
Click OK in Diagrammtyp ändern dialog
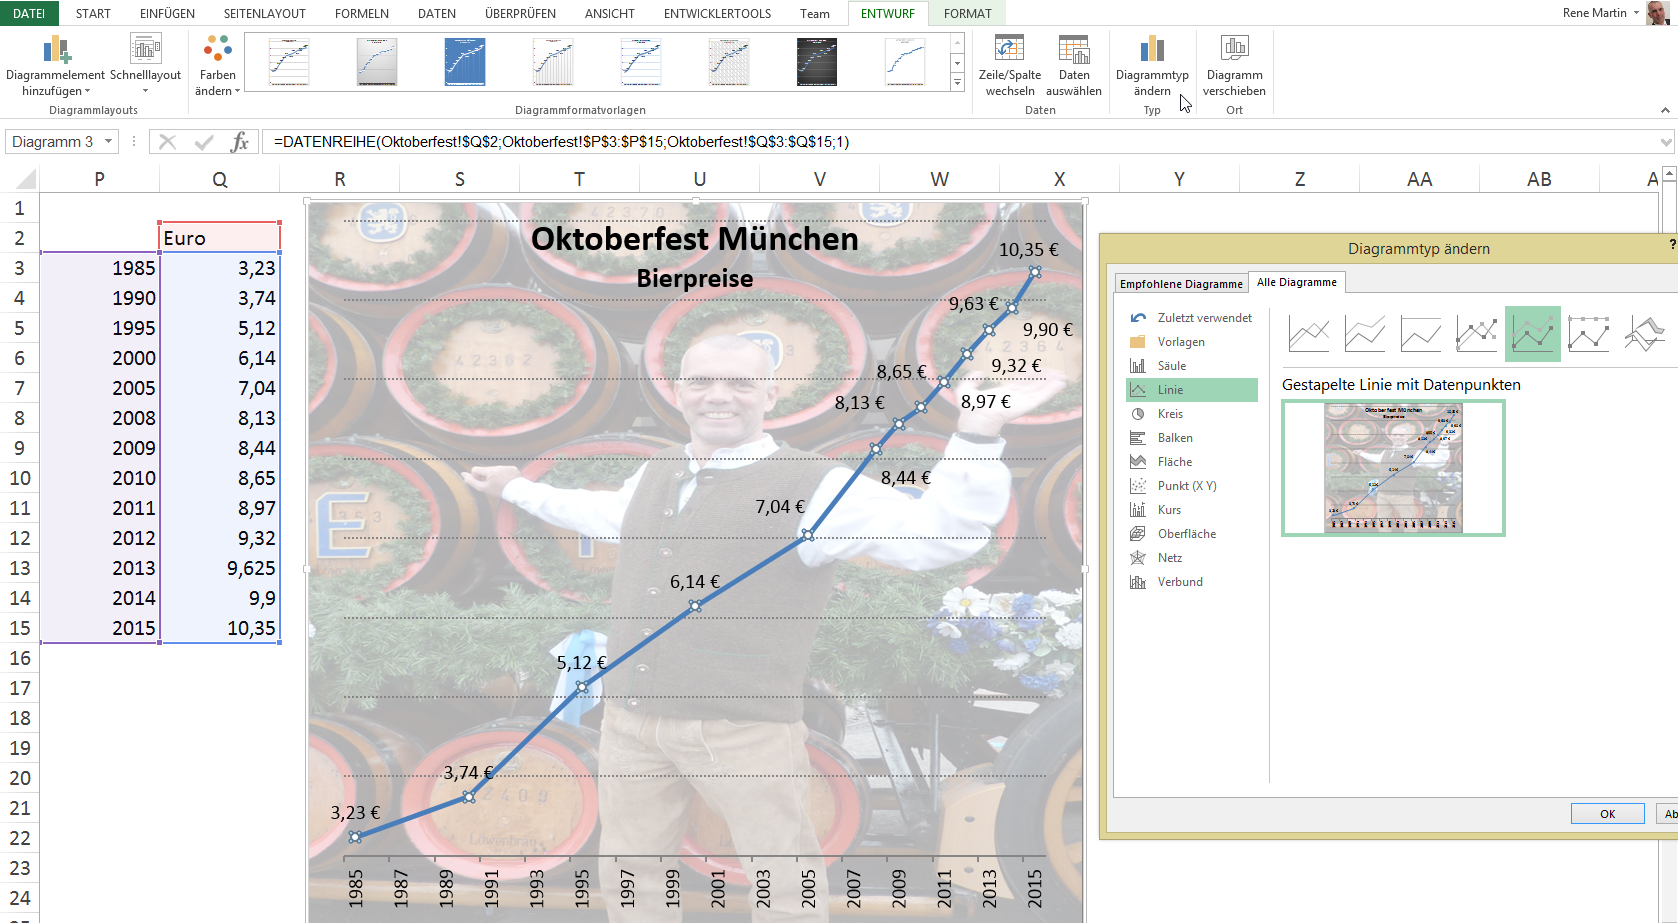pyautogui.click(x=1607, y=814)
